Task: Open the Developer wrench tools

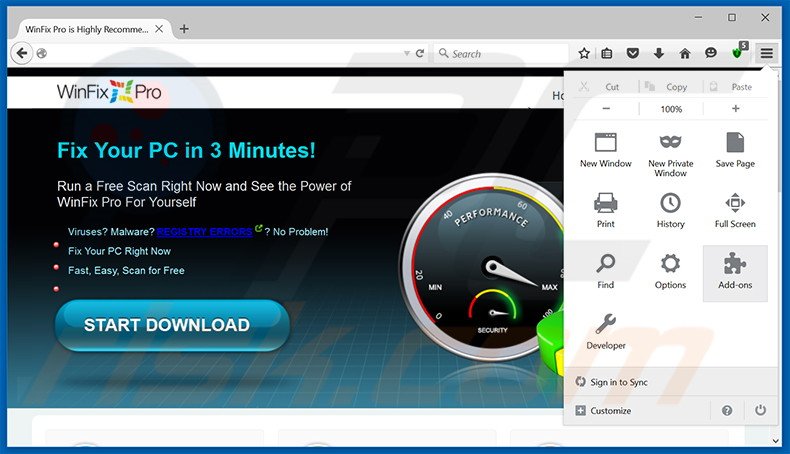Action: point(606,333)
